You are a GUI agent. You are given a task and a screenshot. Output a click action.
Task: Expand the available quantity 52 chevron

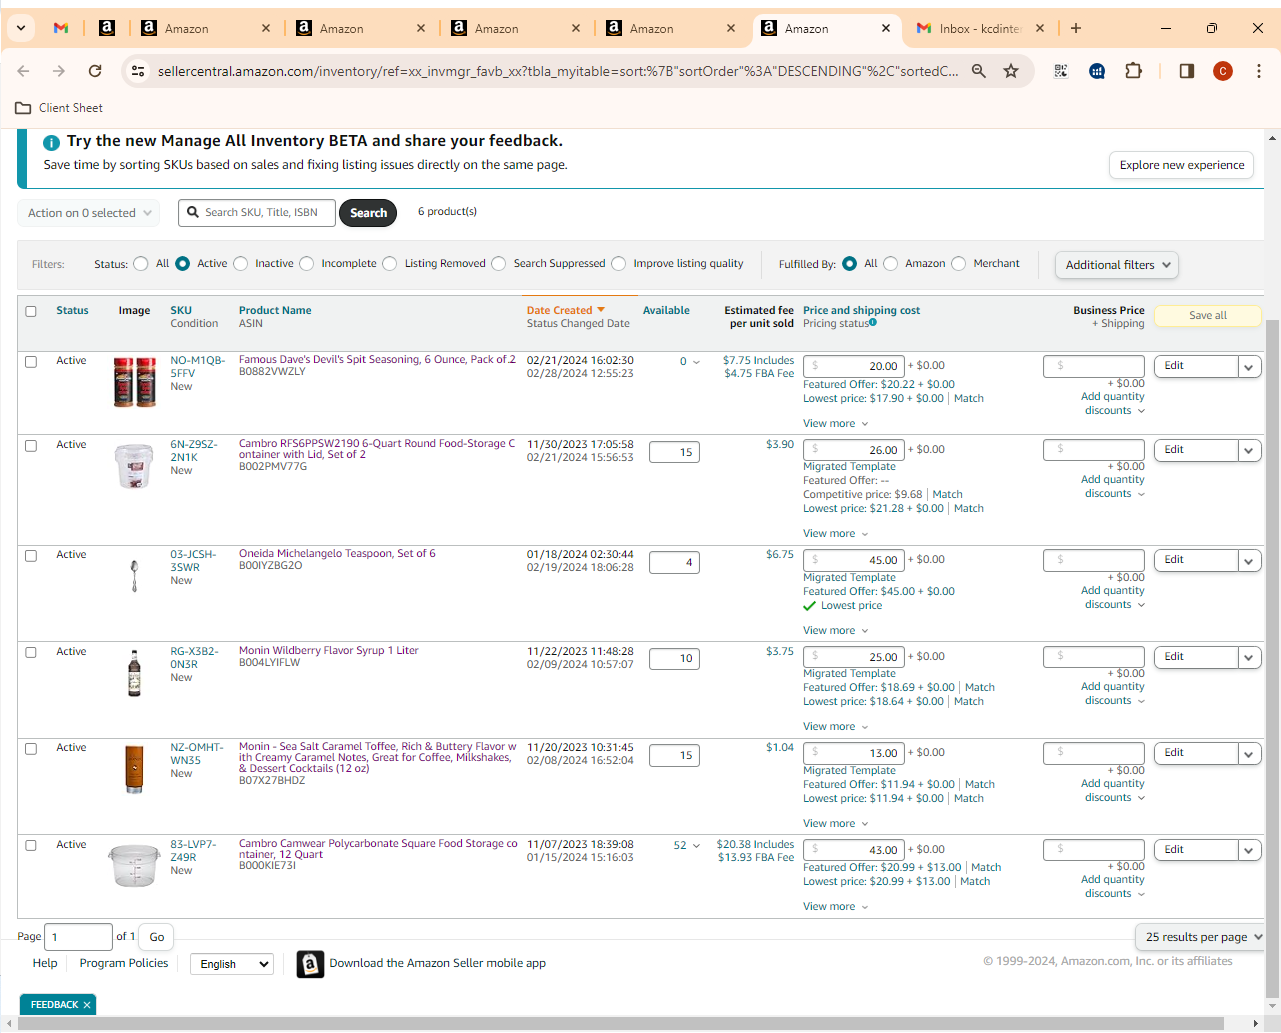[x=696, y=846]
